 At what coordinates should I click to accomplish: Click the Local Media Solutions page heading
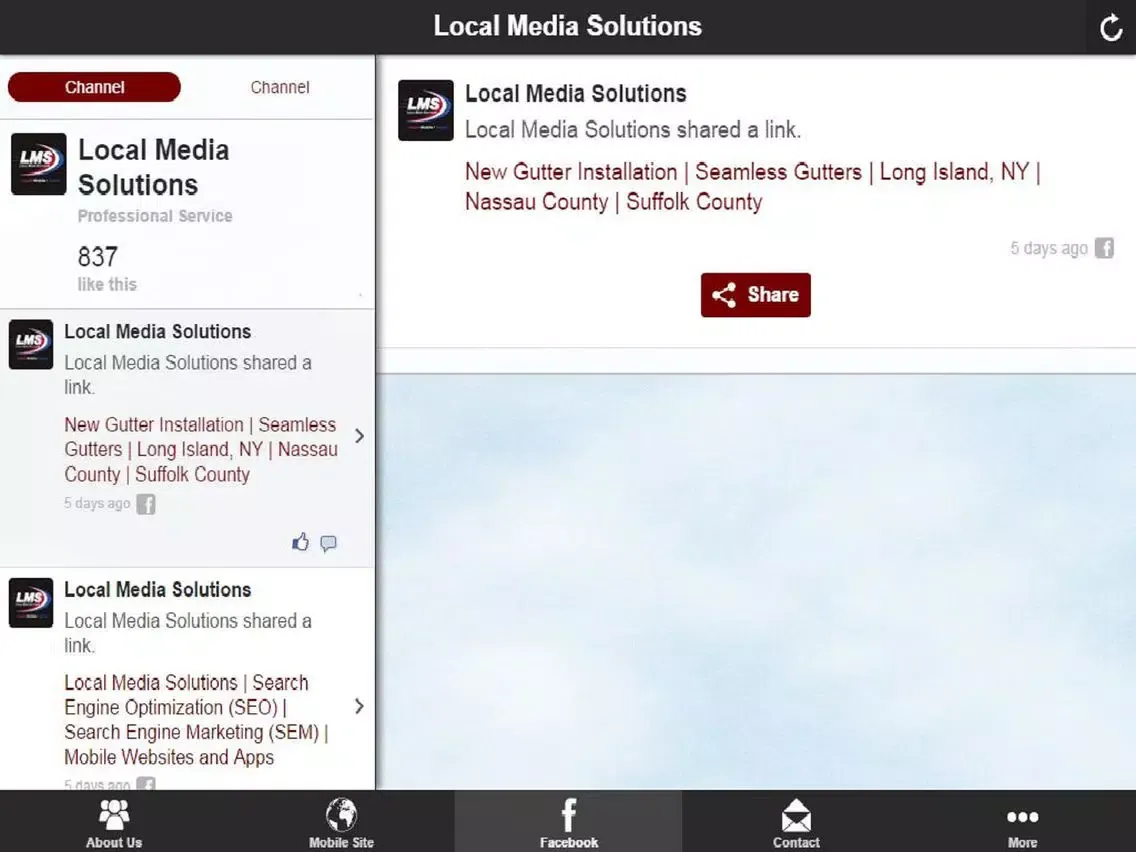click(154, 167)
